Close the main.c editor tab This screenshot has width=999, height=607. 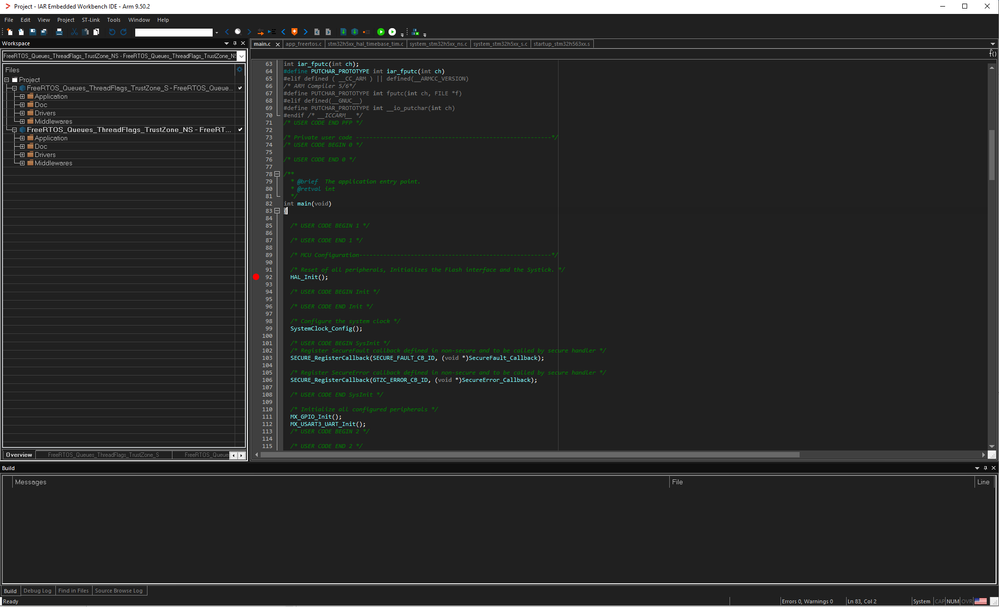coord(277,45)
